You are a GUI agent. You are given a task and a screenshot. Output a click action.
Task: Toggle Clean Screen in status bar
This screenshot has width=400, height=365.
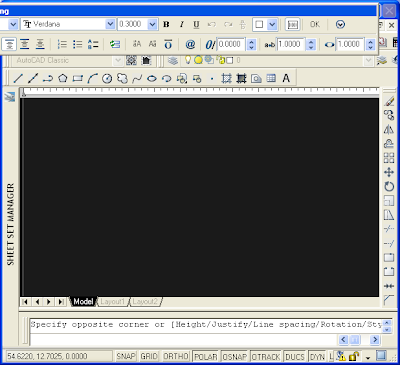coord(381,356)
